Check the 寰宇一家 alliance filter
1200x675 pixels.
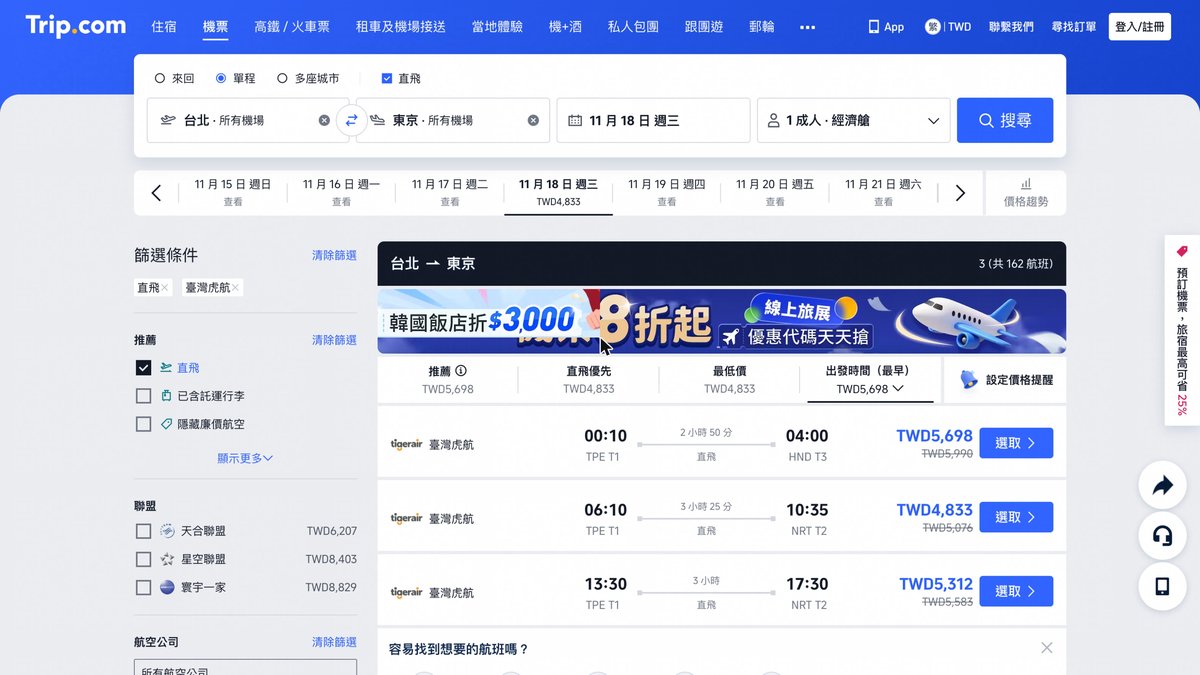(143, 587)
